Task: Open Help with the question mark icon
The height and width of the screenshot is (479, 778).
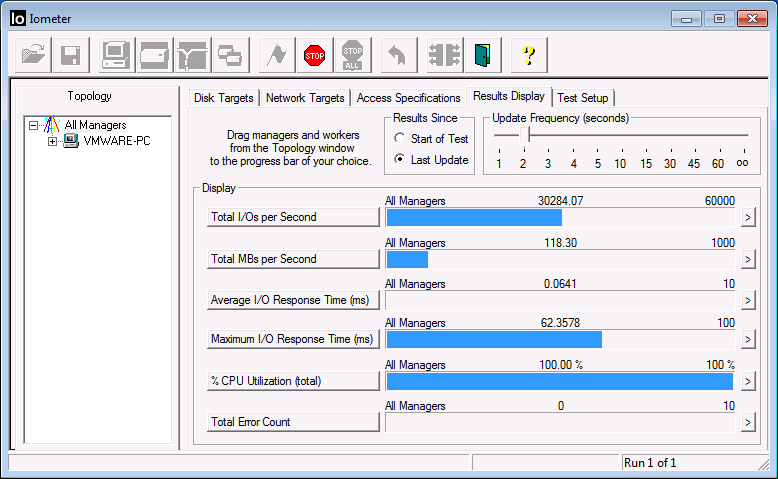Action: pyautogui.click(x=529, y=55)
